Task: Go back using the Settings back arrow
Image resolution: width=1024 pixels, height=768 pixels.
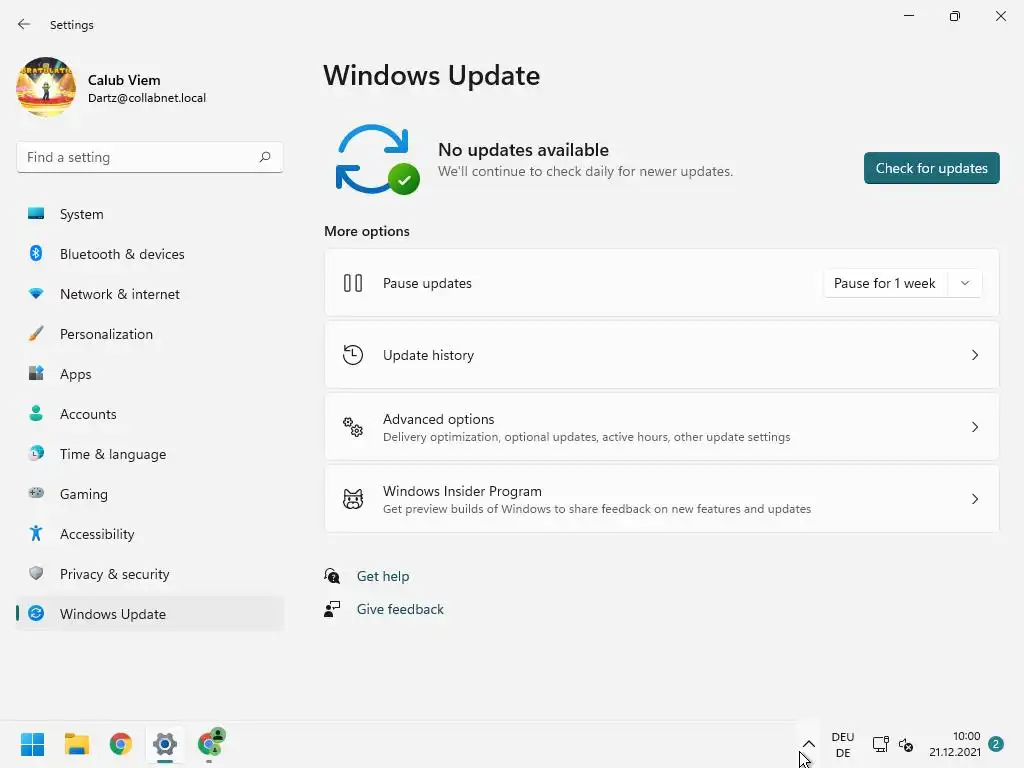Action: [x=24, y=24]
